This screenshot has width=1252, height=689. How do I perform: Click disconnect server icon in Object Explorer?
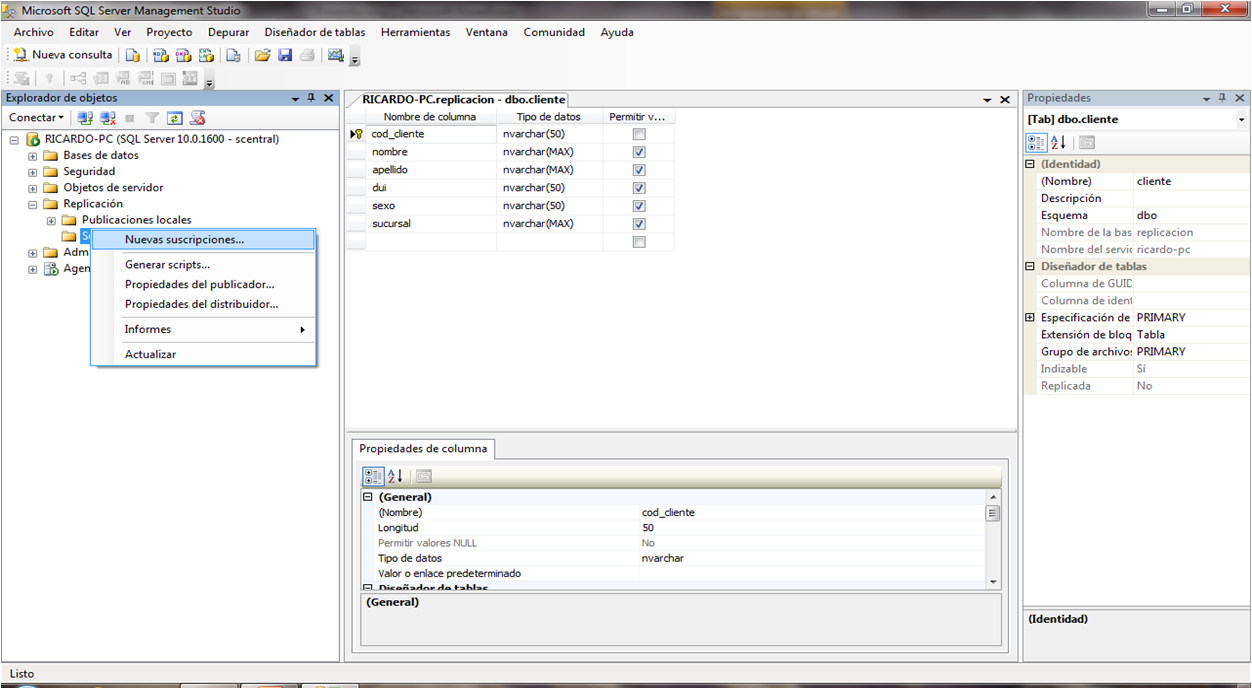108,118
